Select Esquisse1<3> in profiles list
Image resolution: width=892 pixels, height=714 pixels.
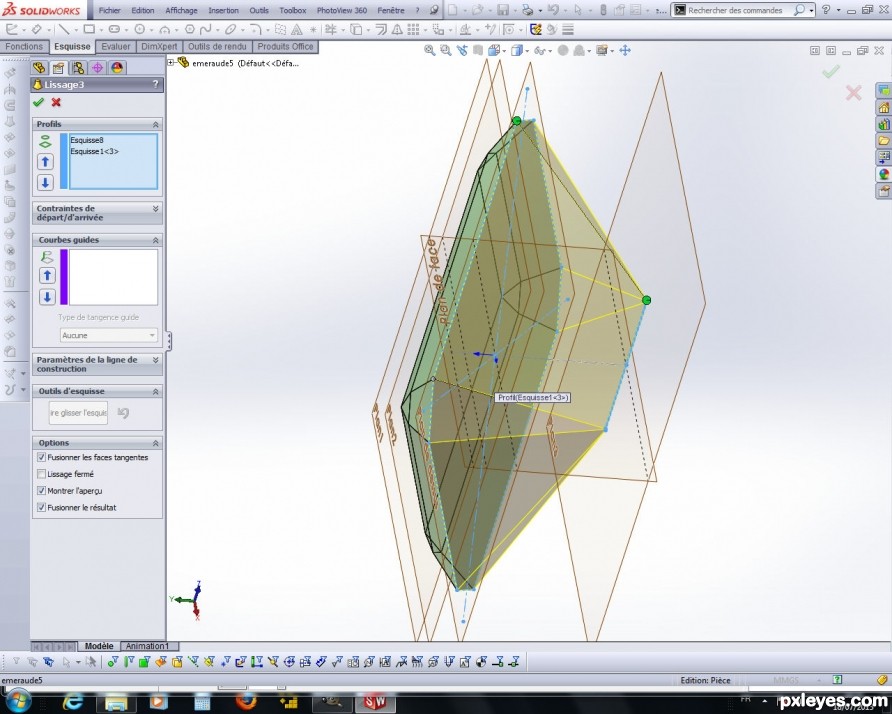coord(94,151)
